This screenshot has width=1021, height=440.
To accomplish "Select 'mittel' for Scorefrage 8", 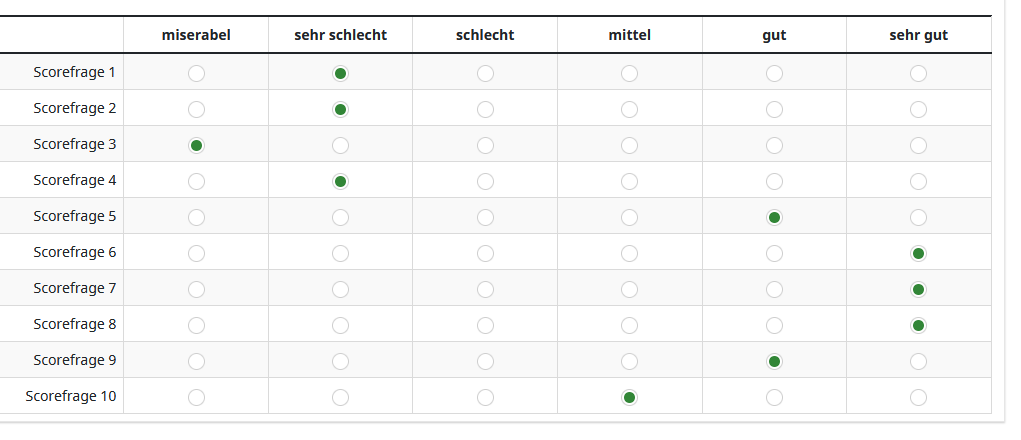I will 629,325.
